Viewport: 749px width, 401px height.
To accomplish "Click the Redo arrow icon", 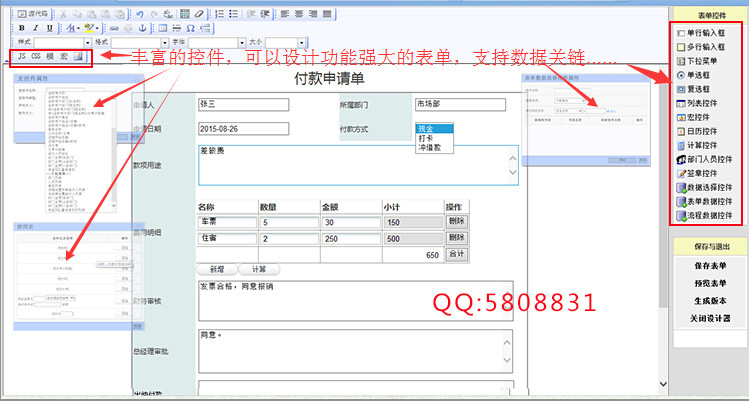I will point(154,14).
